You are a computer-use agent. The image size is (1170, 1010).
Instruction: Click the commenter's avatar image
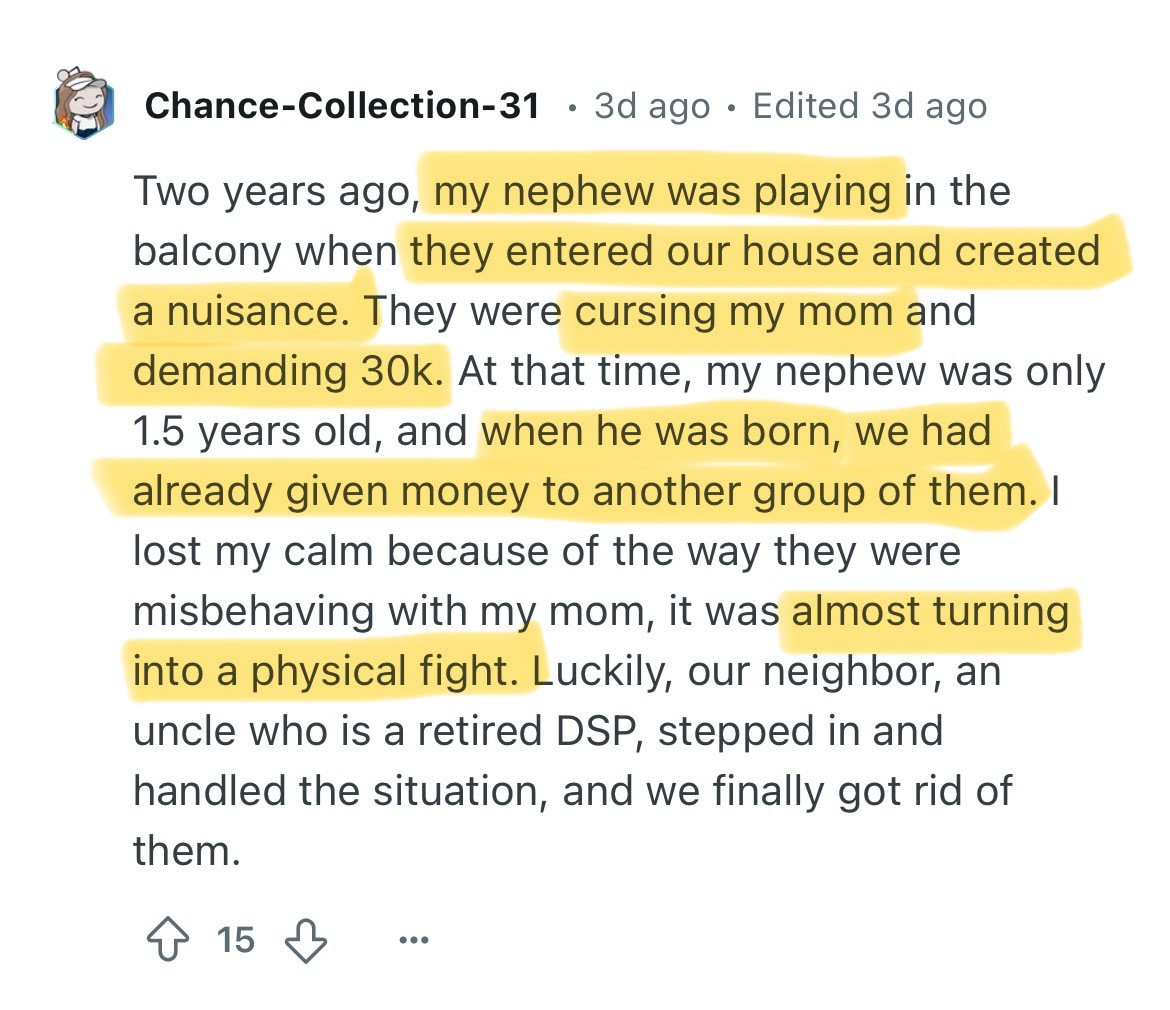pyautogui.click(x=84, y=105)
